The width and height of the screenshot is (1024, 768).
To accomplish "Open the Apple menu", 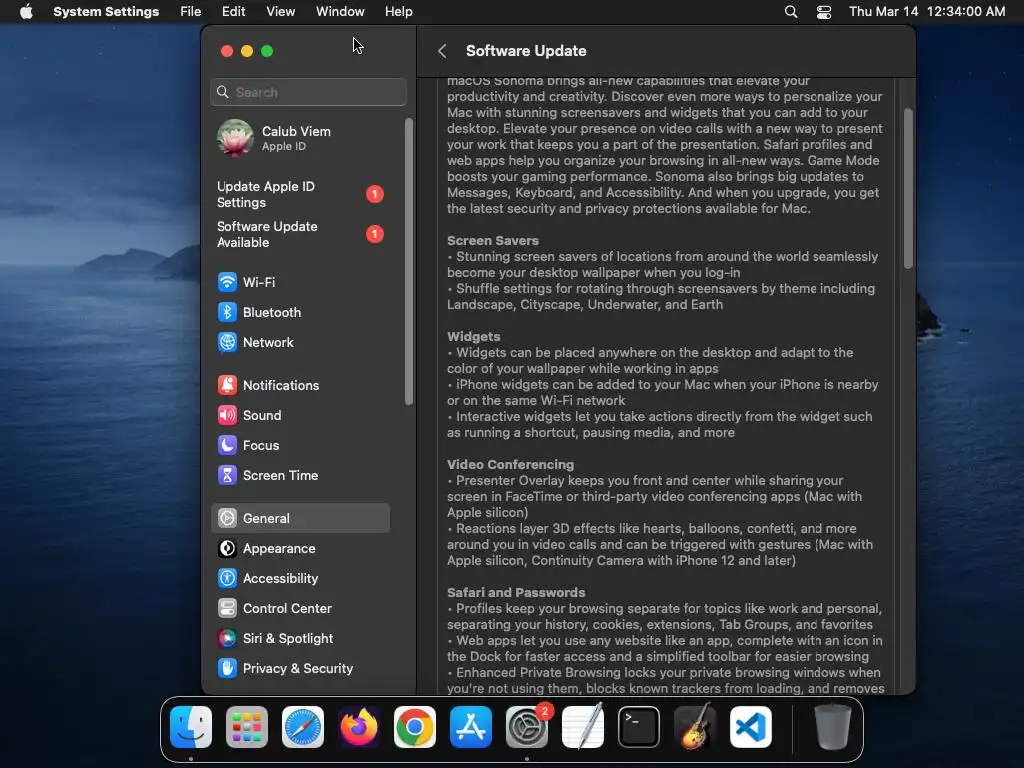I will point(26,12).
